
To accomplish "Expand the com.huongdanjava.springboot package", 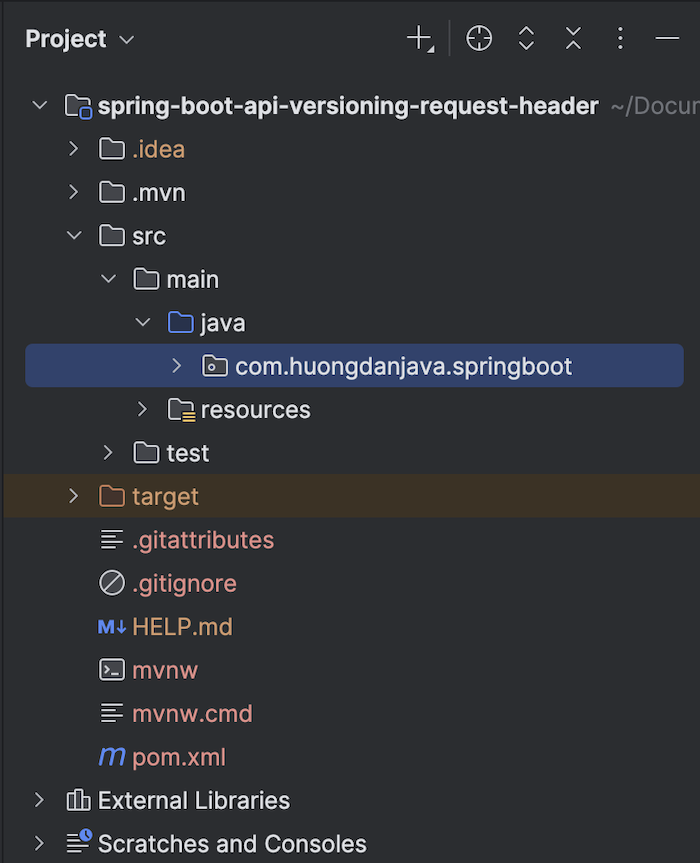I will point(177,366).
